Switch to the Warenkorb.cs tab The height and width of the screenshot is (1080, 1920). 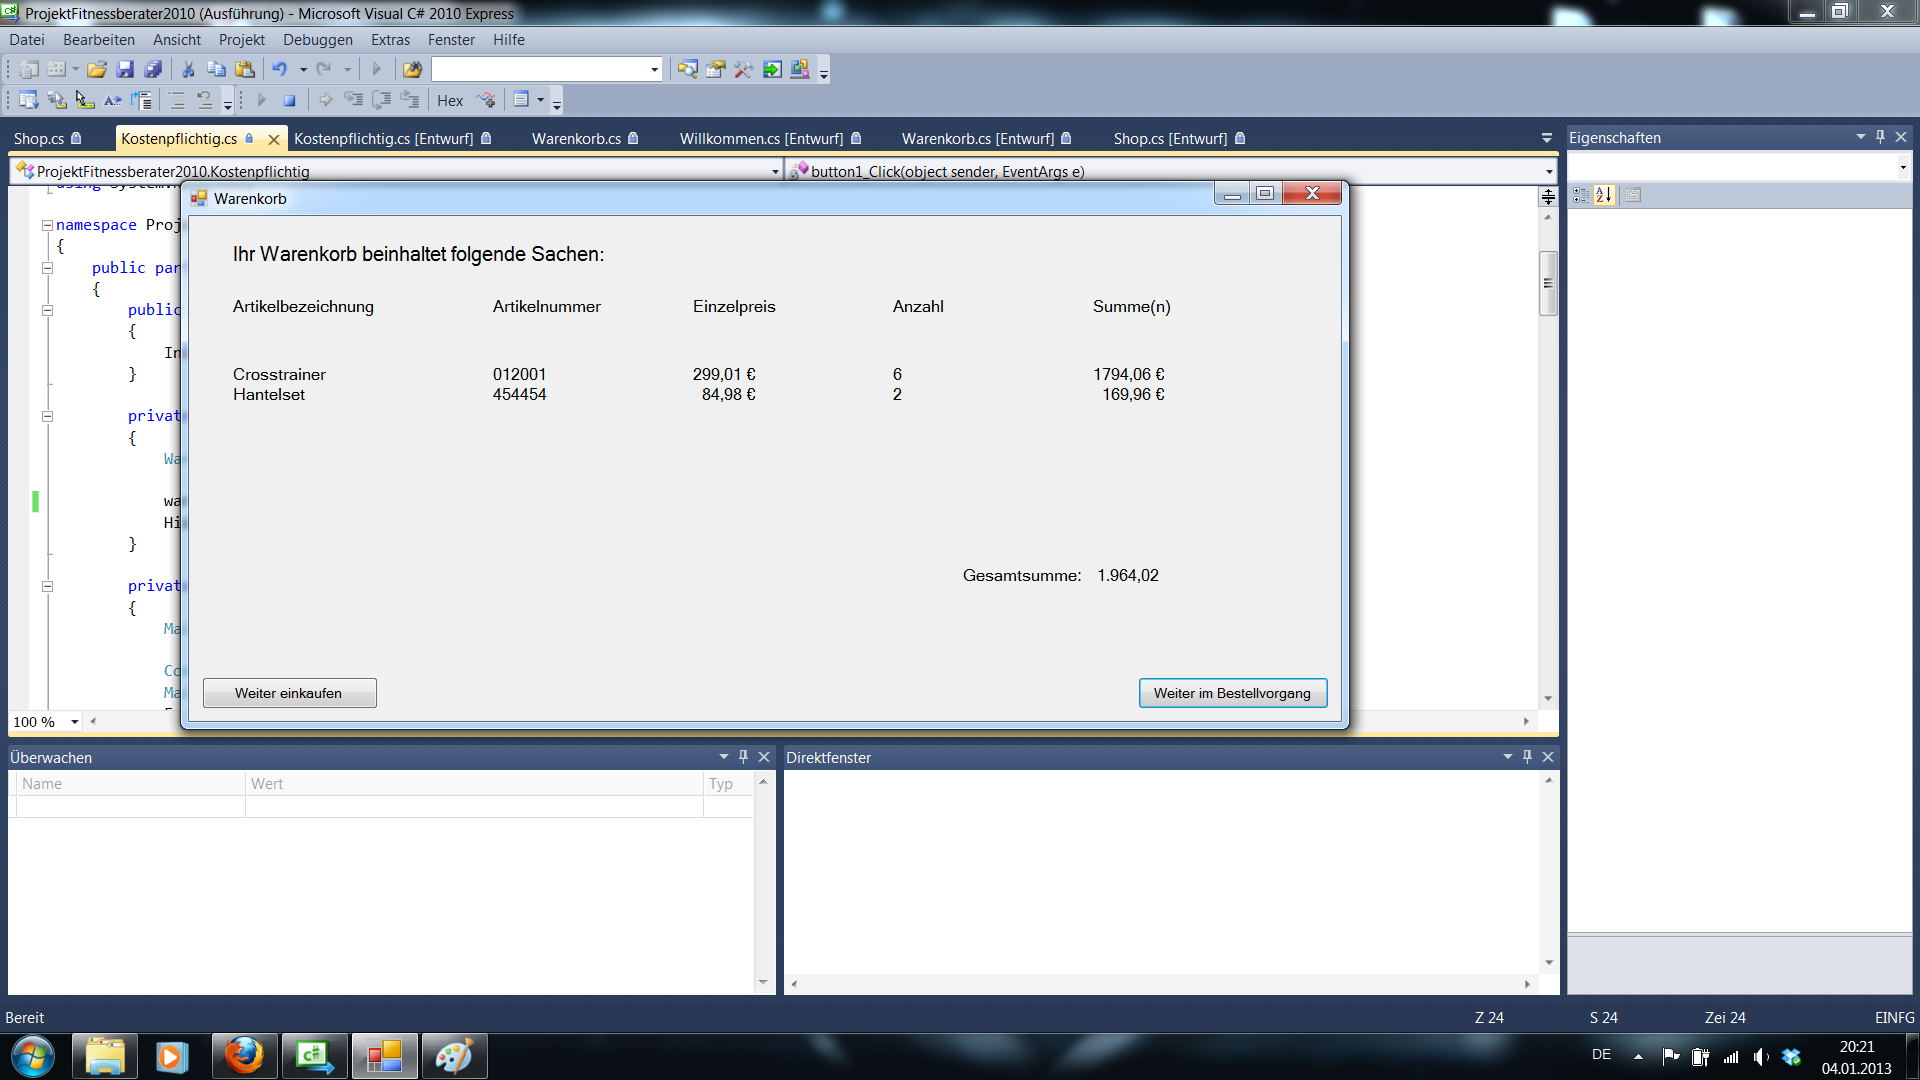coord(576,139)
